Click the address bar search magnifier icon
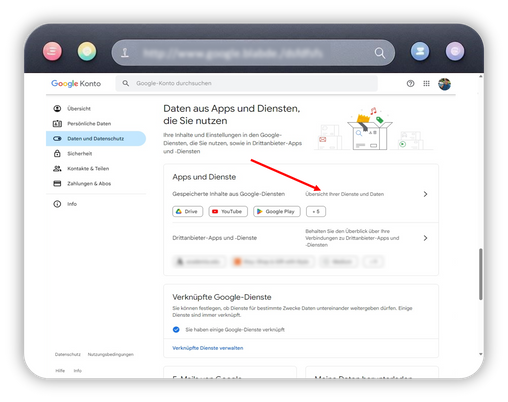This screenshot has height=402, width=508. 380,53
